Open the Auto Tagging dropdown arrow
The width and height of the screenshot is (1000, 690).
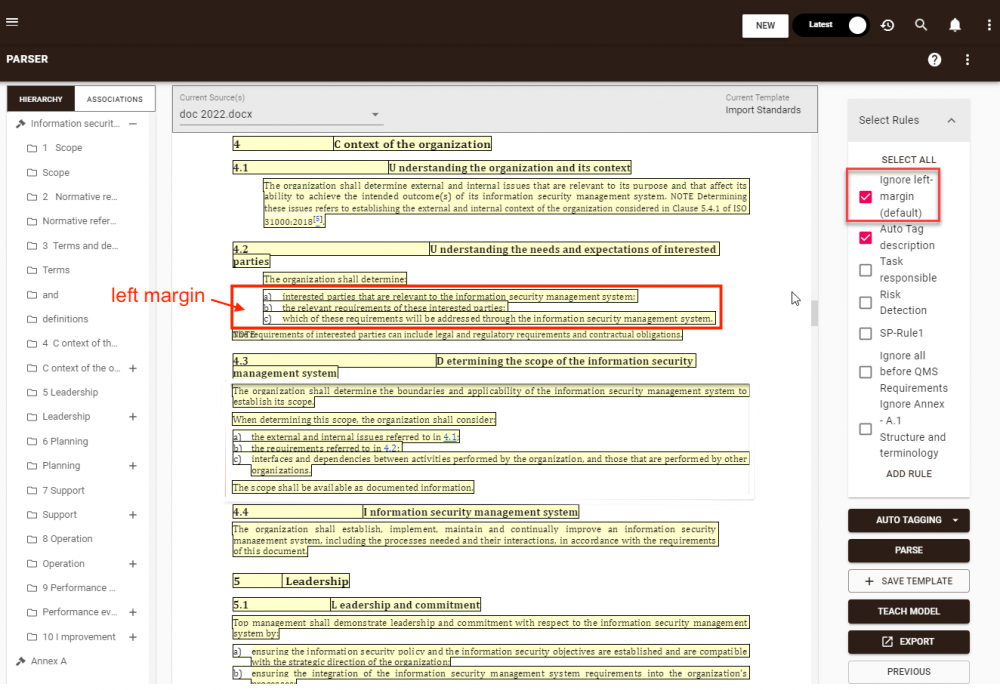(953, 521)
